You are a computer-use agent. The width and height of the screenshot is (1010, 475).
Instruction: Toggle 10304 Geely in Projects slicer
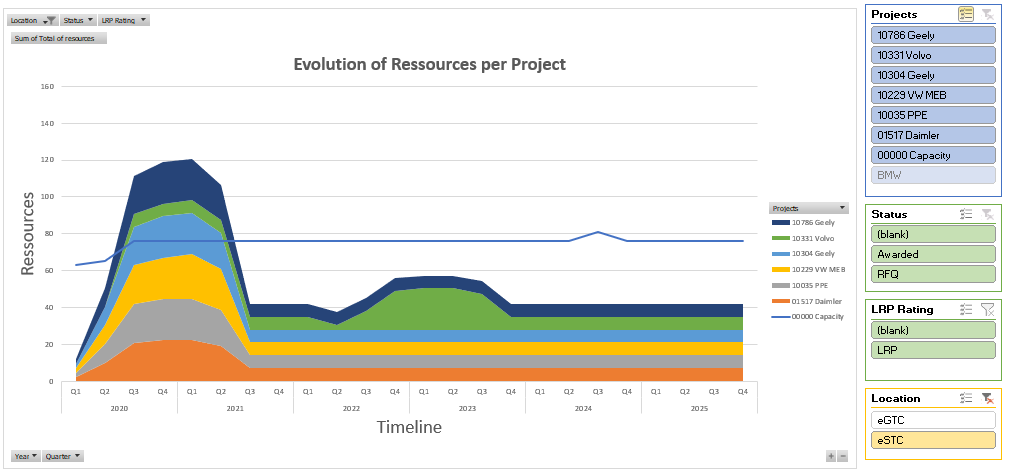point(933,75)
